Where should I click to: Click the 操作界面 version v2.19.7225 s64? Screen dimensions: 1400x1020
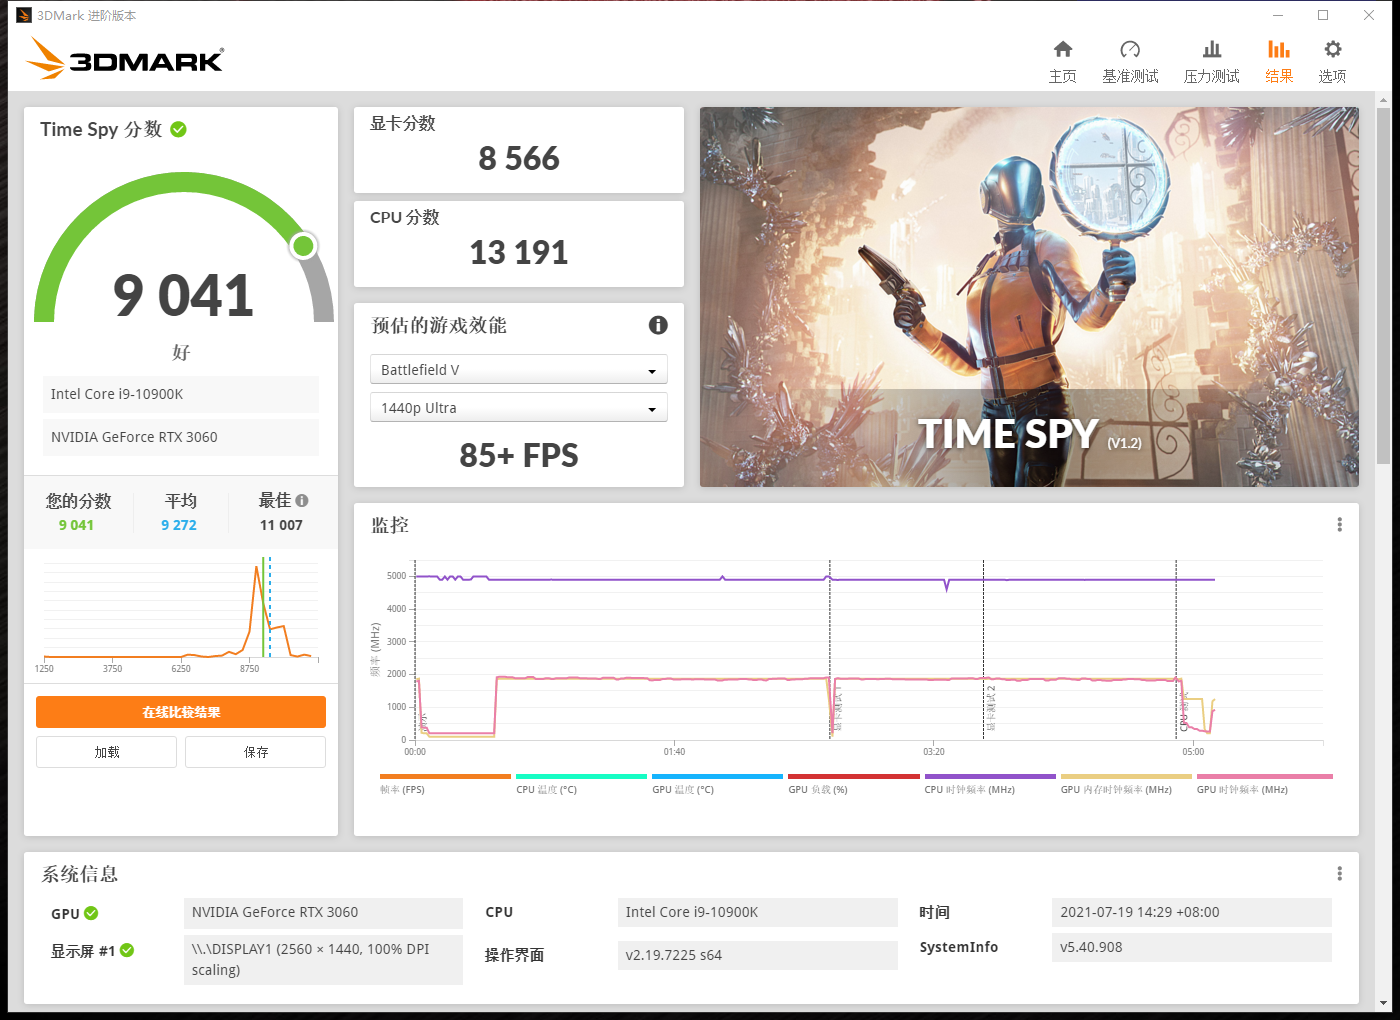coord(758,955)
